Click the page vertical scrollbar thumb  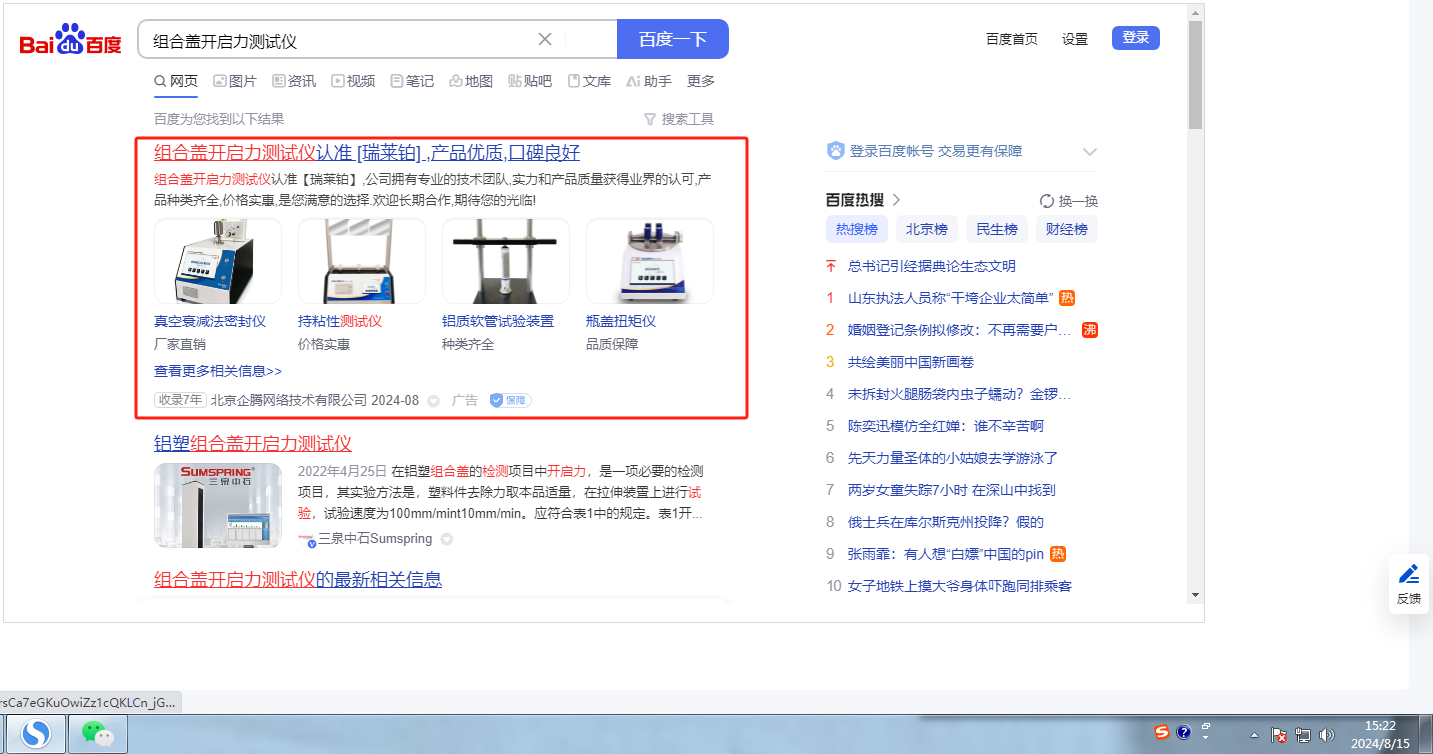[x=1196, y=75]
